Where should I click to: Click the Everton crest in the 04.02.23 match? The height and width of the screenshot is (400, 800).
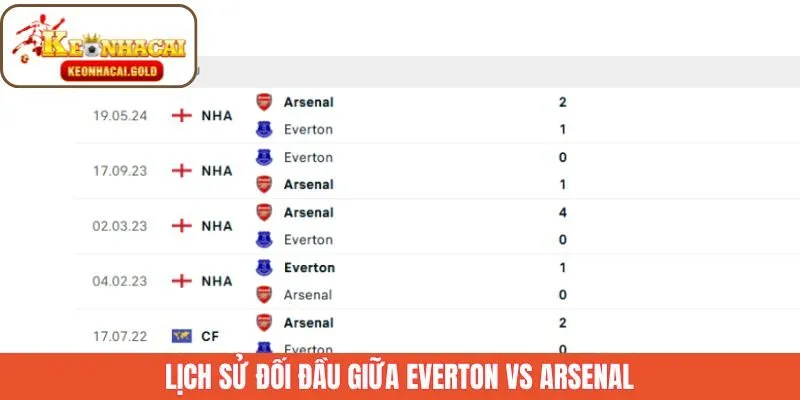264,267
